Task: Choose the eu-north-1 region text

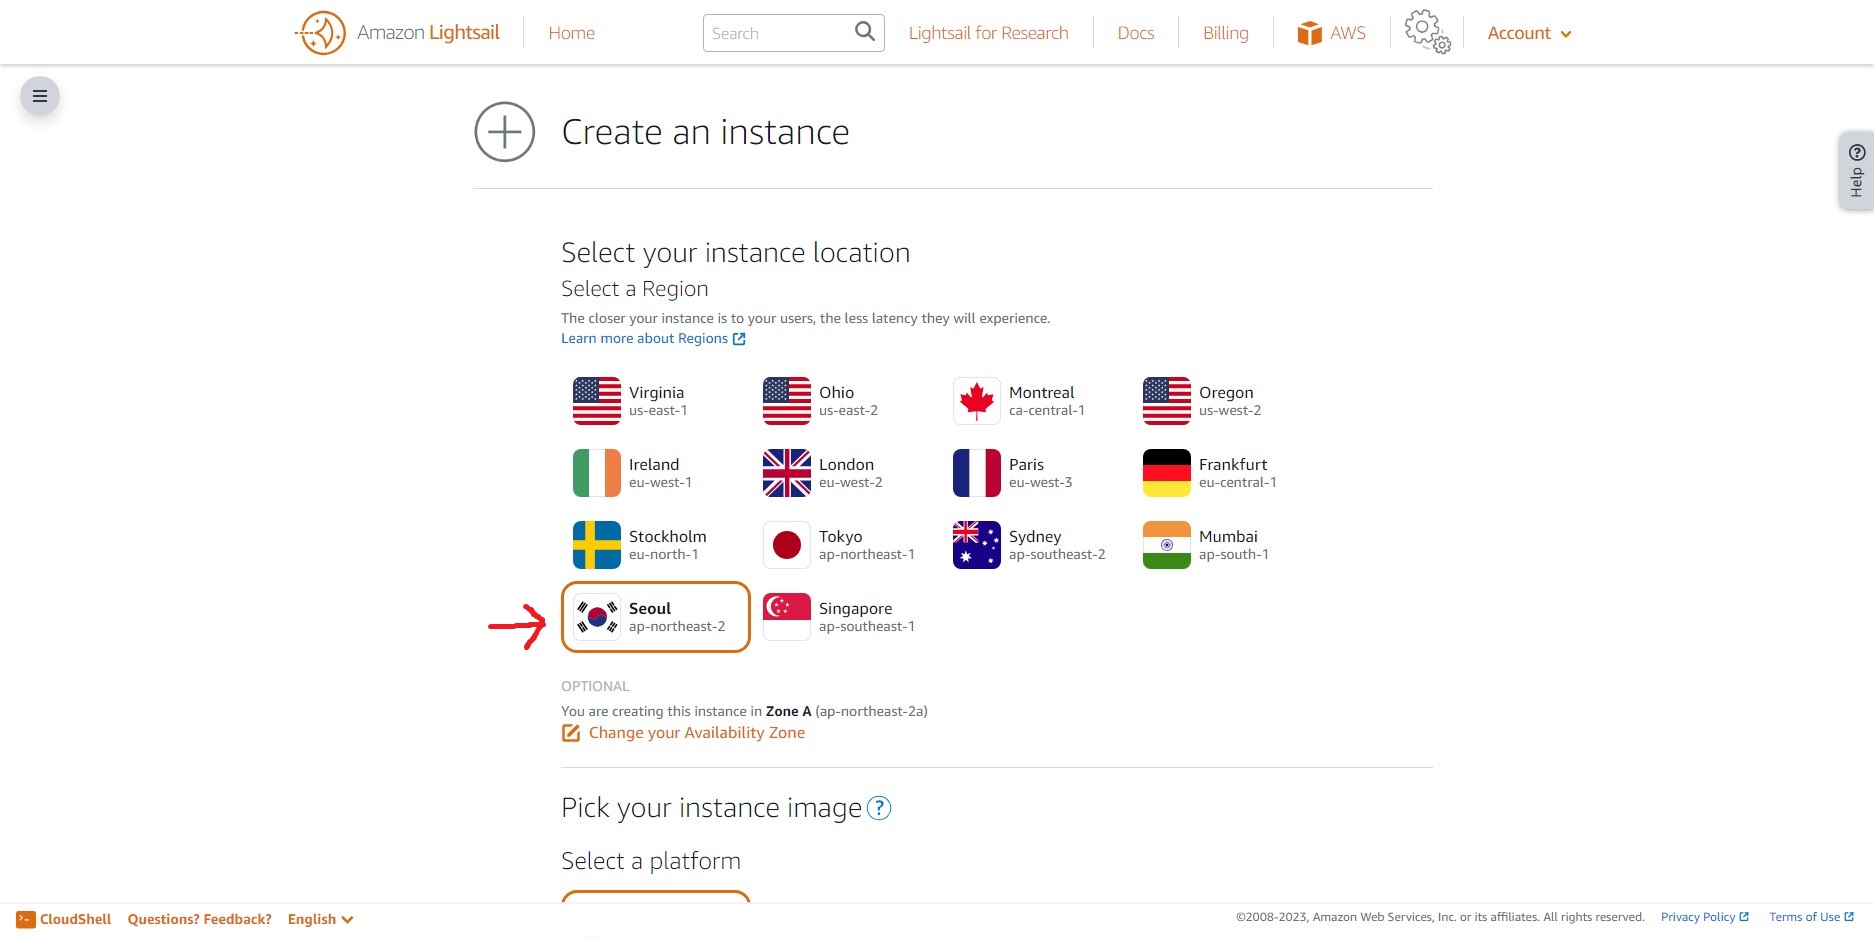Action: [663, 555]
